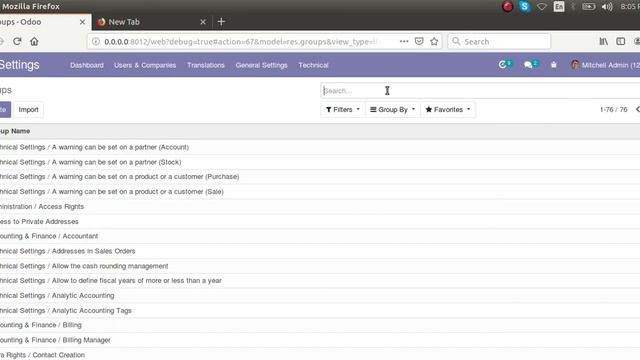Image resolution: width=640 pixels, height=360 pixels.
Task: Open the 'Finance / Accountant' row
Action: click(x=320, y=236)
